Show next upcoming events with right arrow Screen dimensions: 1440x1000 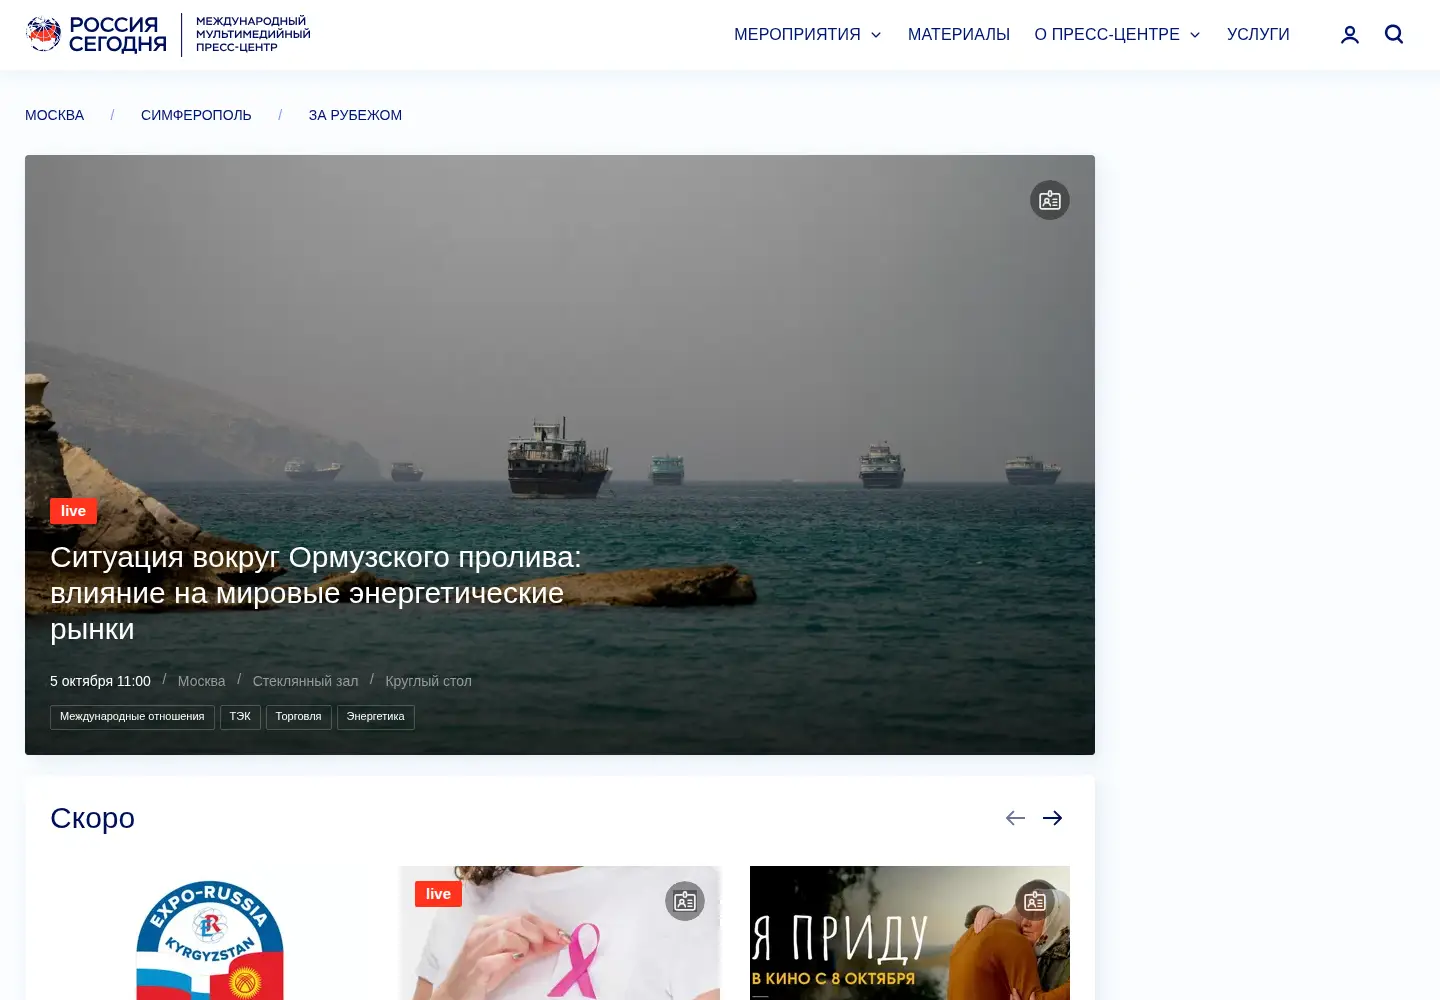pyautogui.click(x=1053, y=818)
